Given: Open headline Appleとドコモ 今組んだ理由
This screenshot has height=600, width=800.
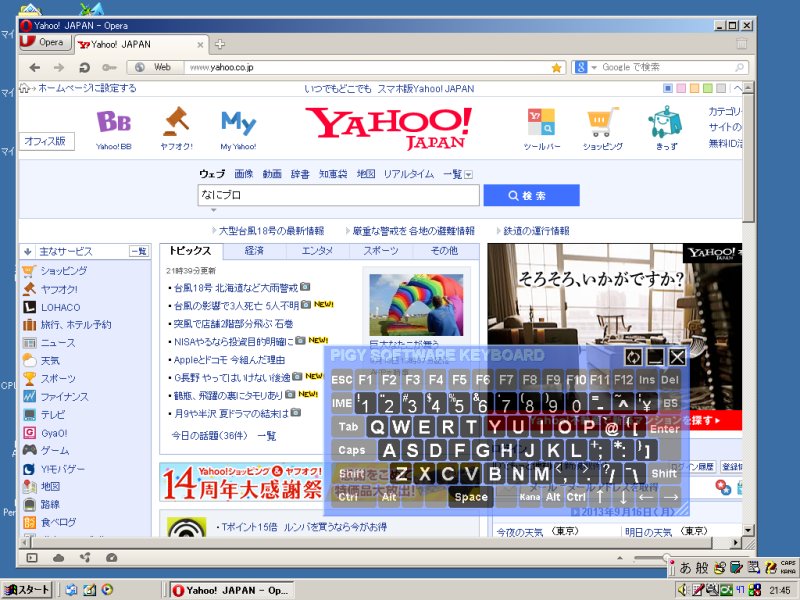Looking at the screenshot, I should click(x=229, y=360).
